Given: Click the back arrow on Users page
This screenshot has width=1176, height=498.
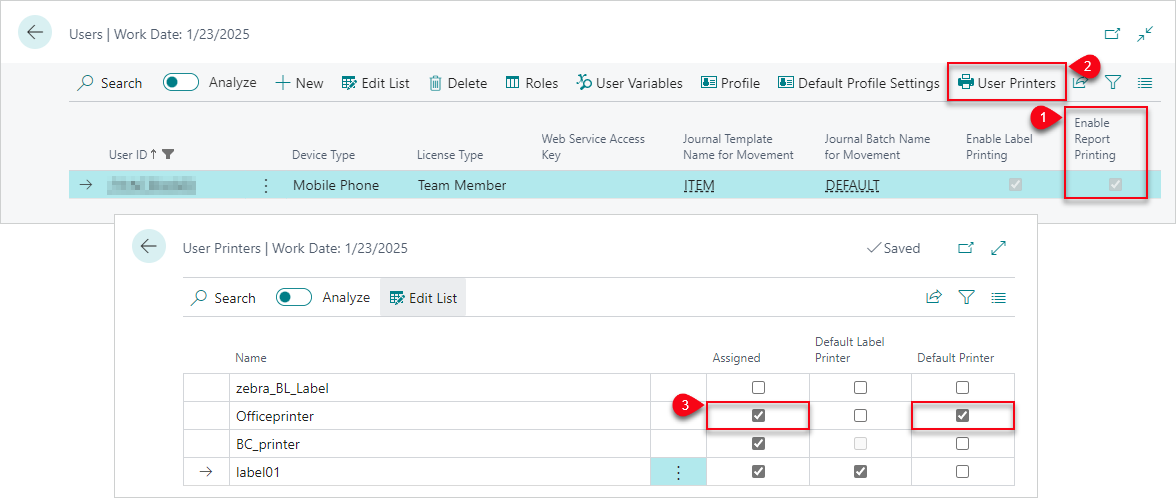Looking at the screenshot, I should [35, 33].
